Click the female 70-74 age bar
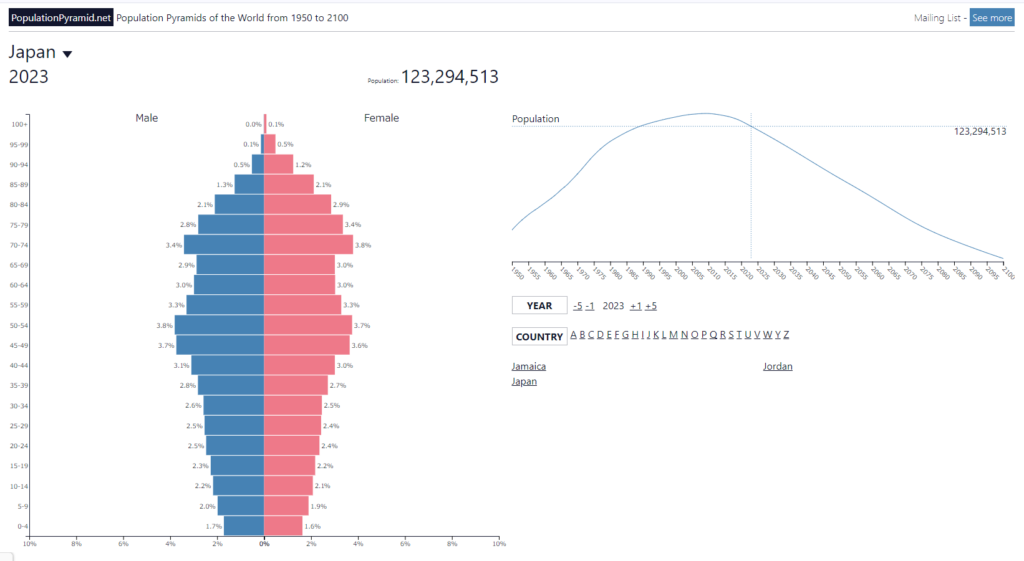Image resolution: width=1024 pixels, height=561 pixels. [x=308, y=244]
